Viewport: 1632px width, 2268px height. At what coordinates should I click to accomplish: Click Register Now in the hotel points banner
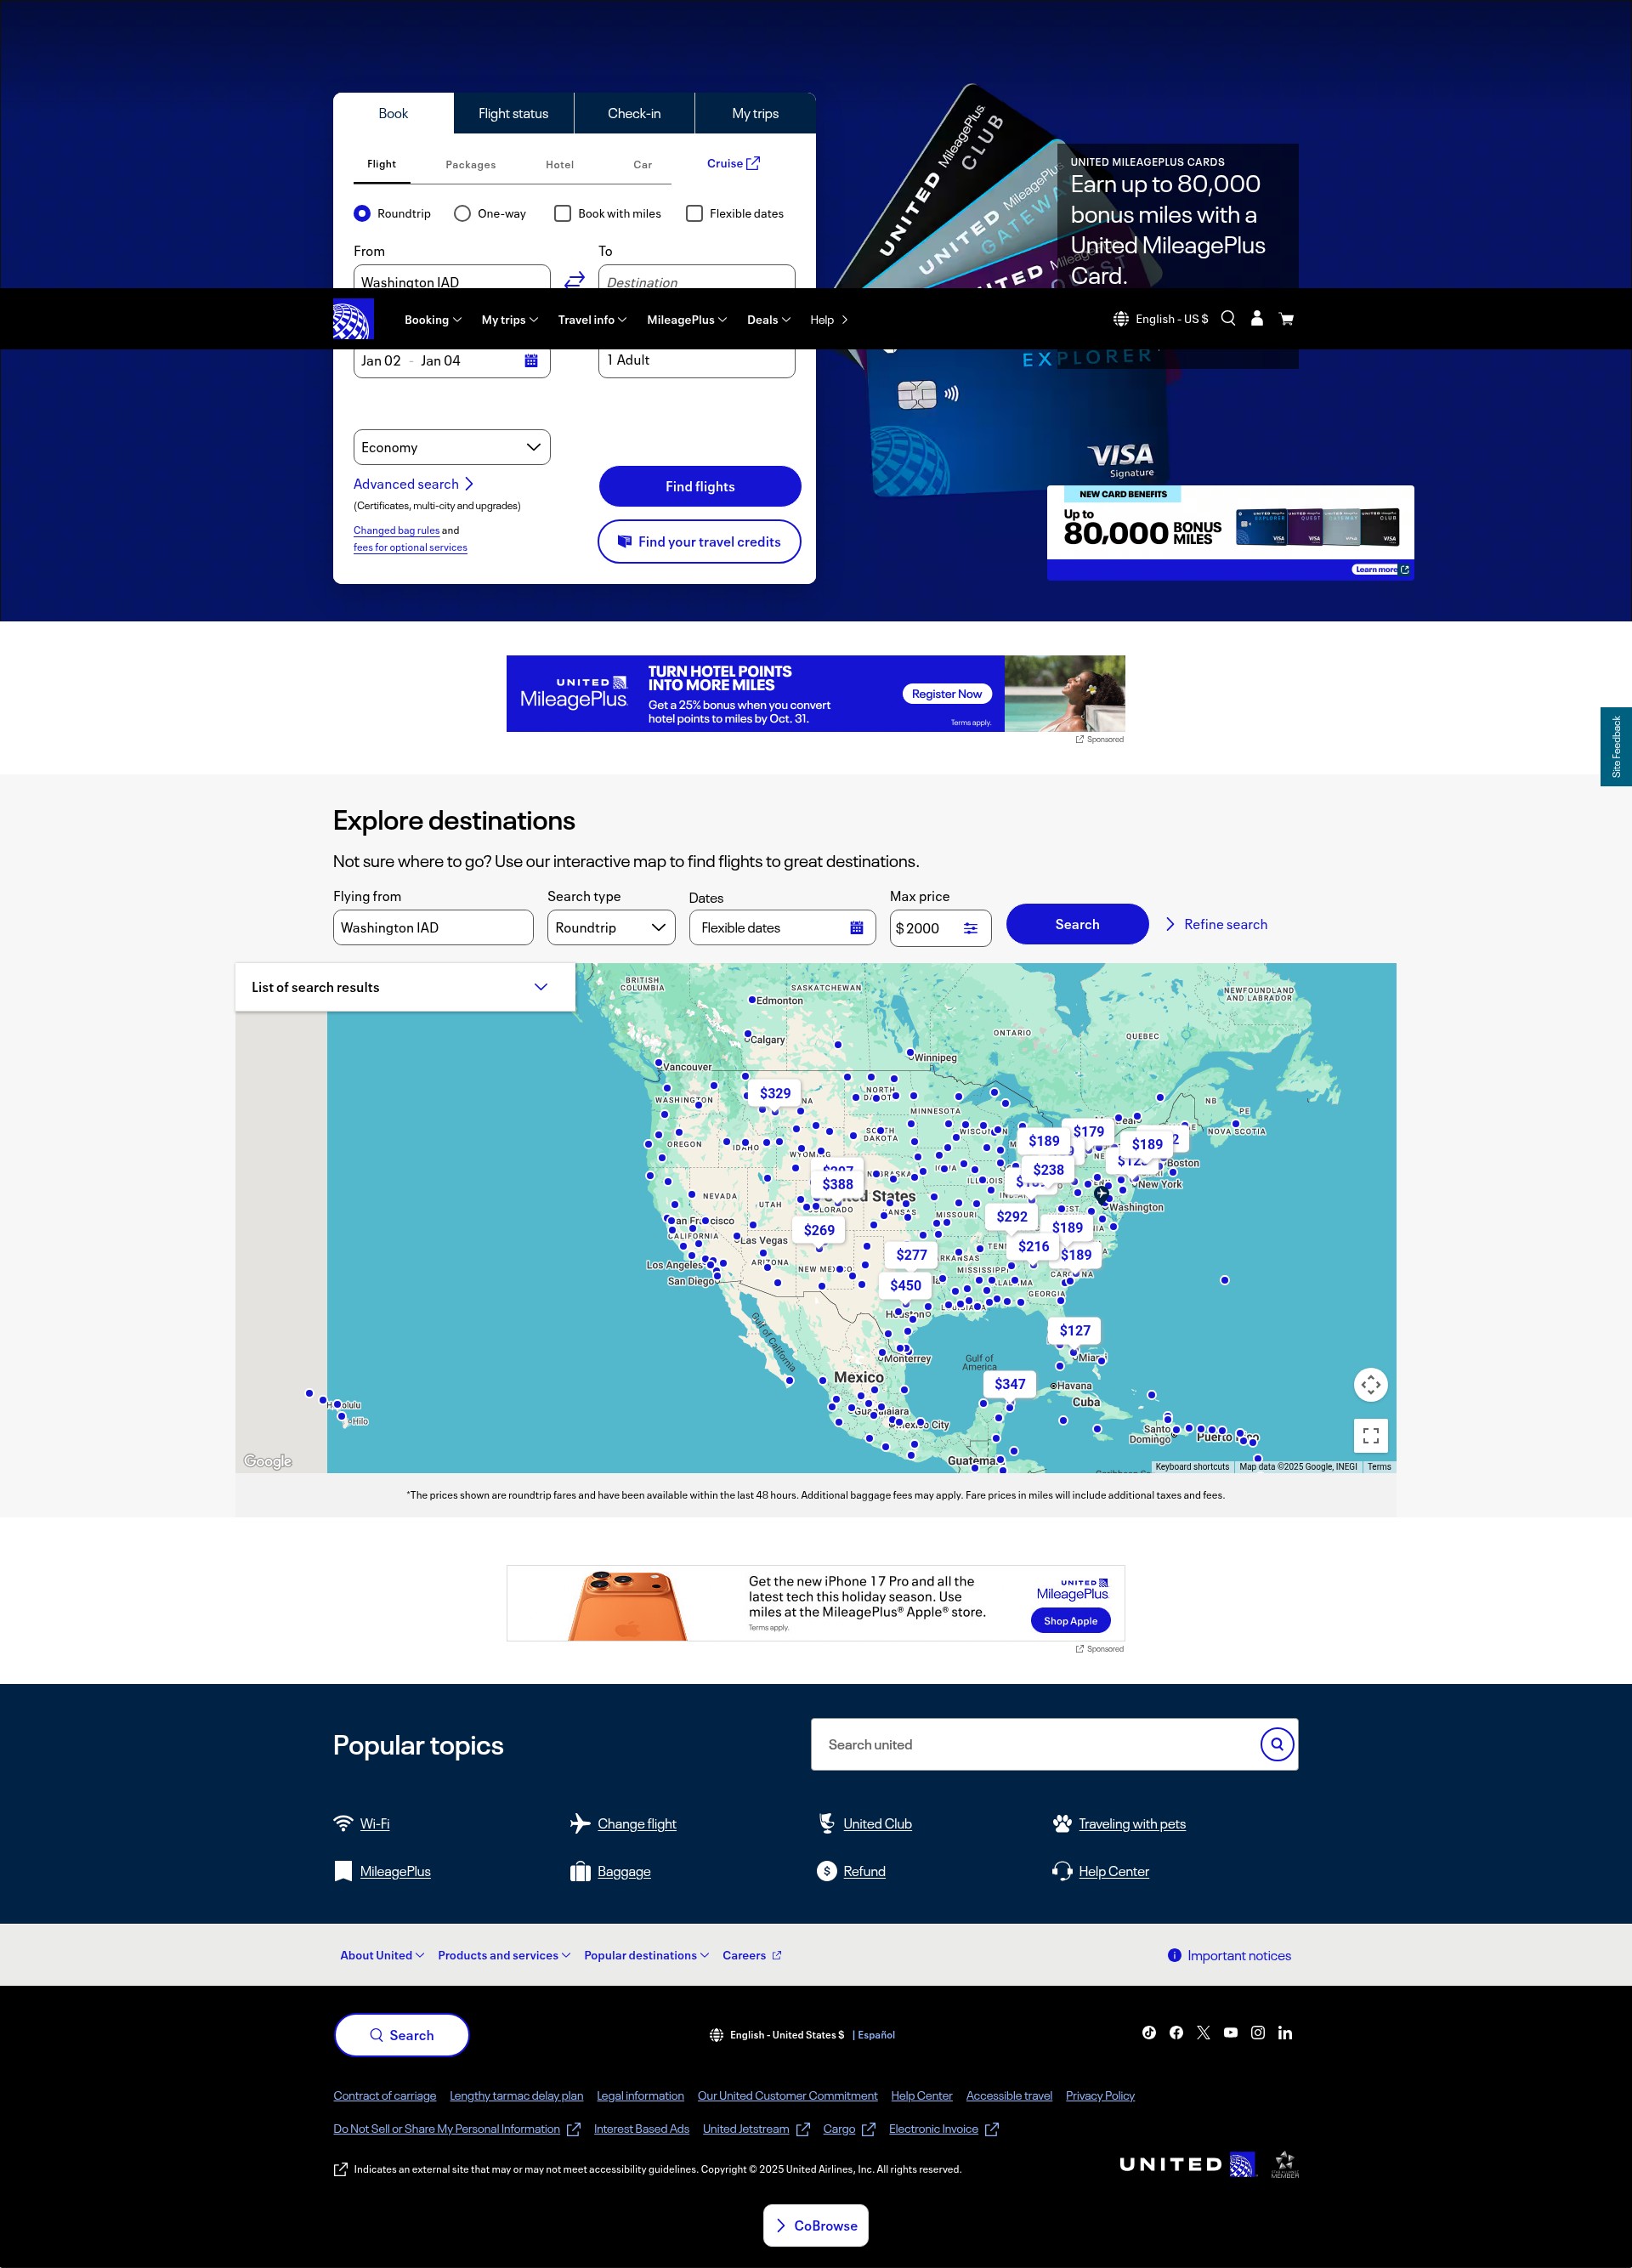coord(946,694)
